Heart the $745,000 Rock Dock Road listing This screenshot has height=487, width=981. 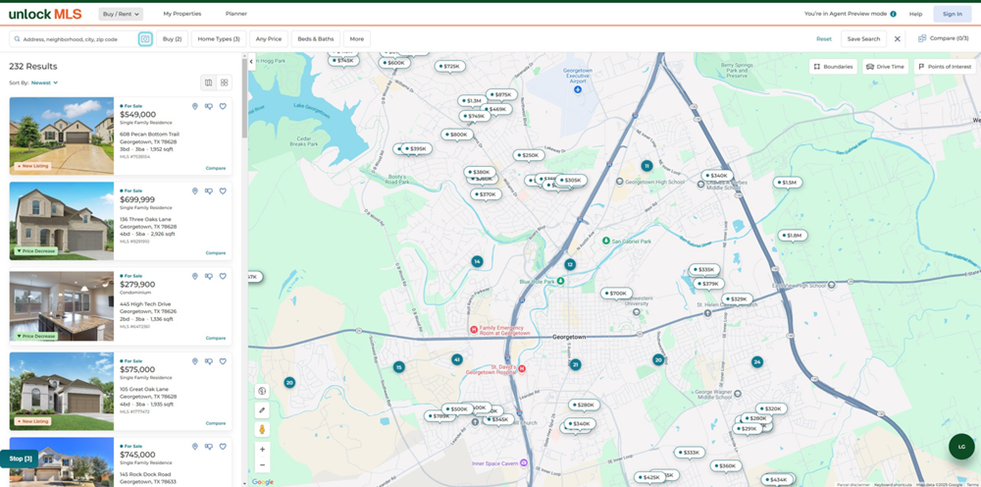(x=223, y=446)
